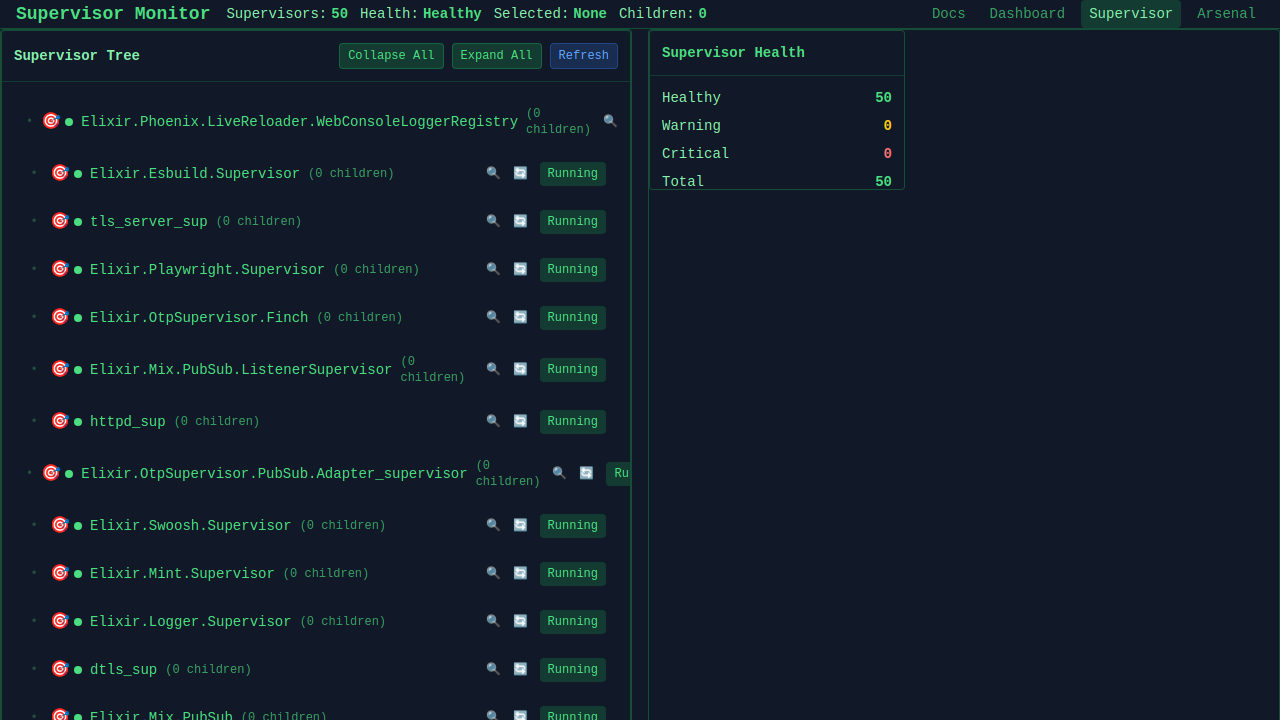Click refresh icon on Elixir.OtpSupervisor.Finch row
The height and width of the screenshot is (720, 1280).
click(x=520, y=317)
